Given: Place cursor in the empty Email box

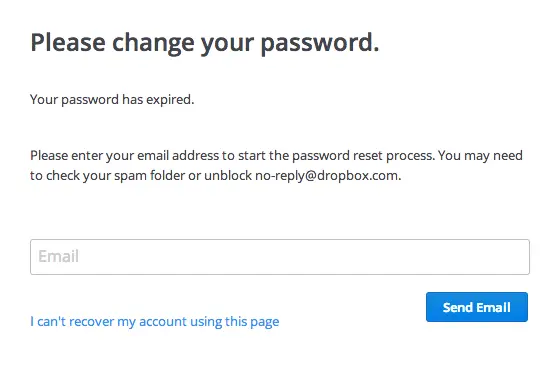Looking at the screenshot, I should (280, 257).
